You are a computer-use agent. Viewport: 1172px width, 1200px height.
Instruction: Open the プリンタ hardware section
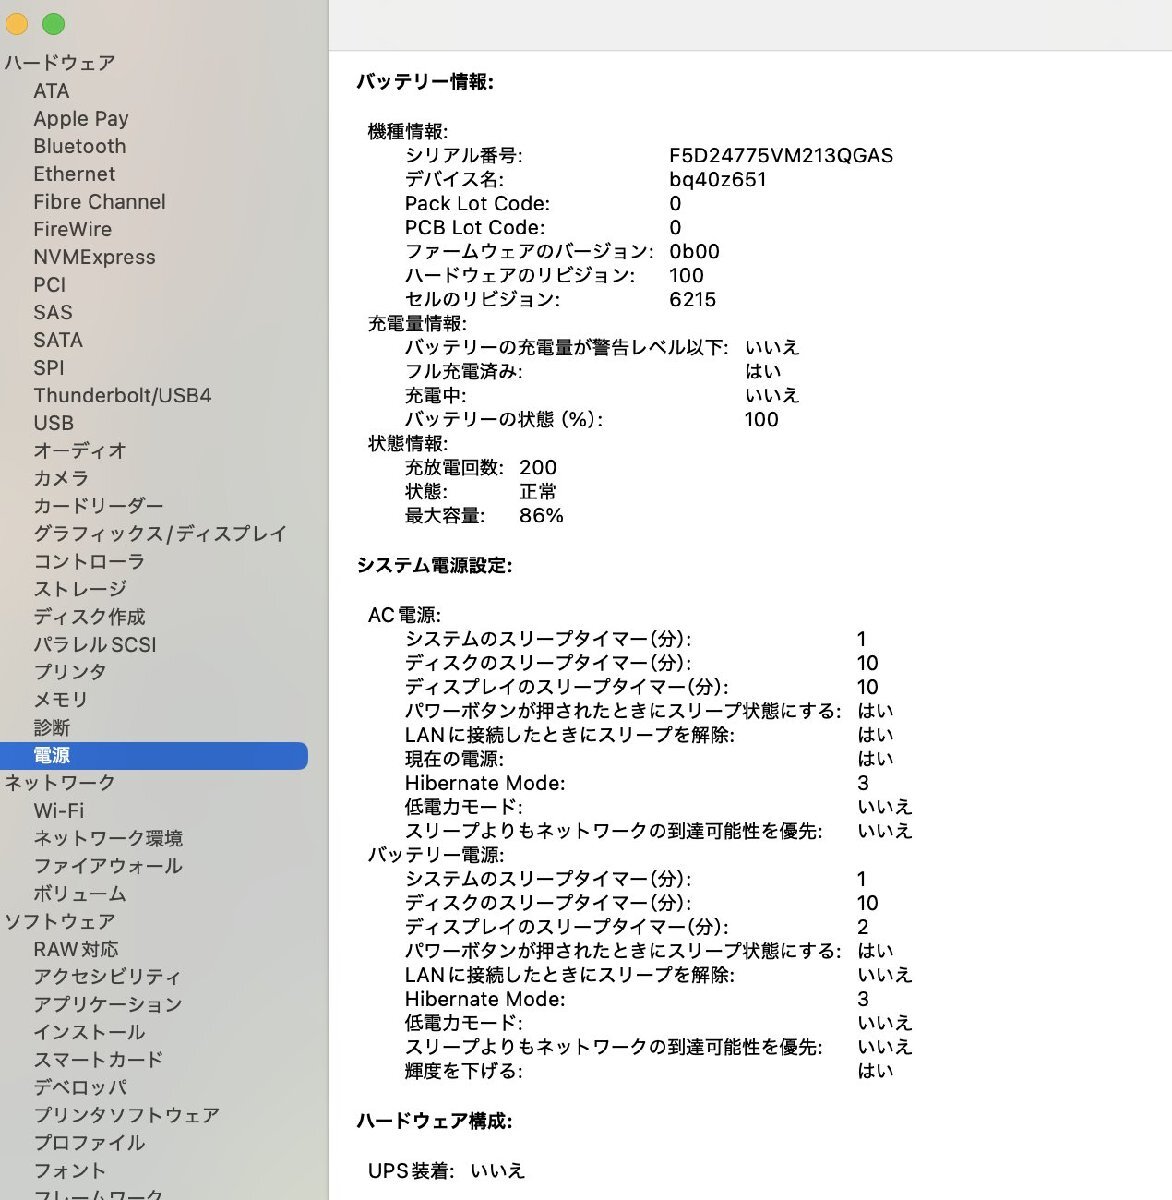pos(70,672)
